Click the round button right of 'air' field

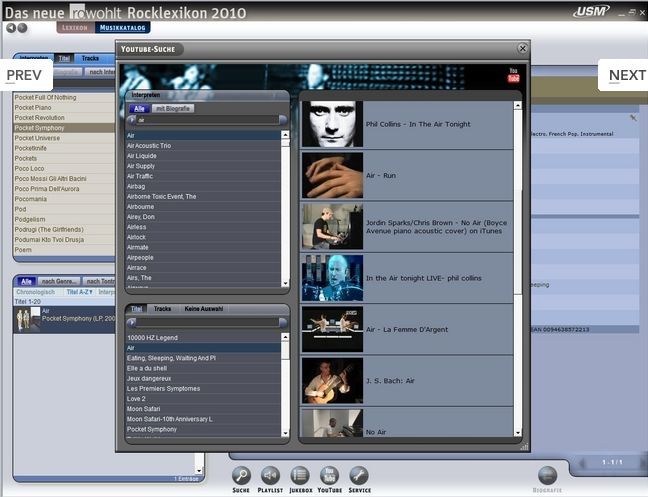(x=283, y=120)
